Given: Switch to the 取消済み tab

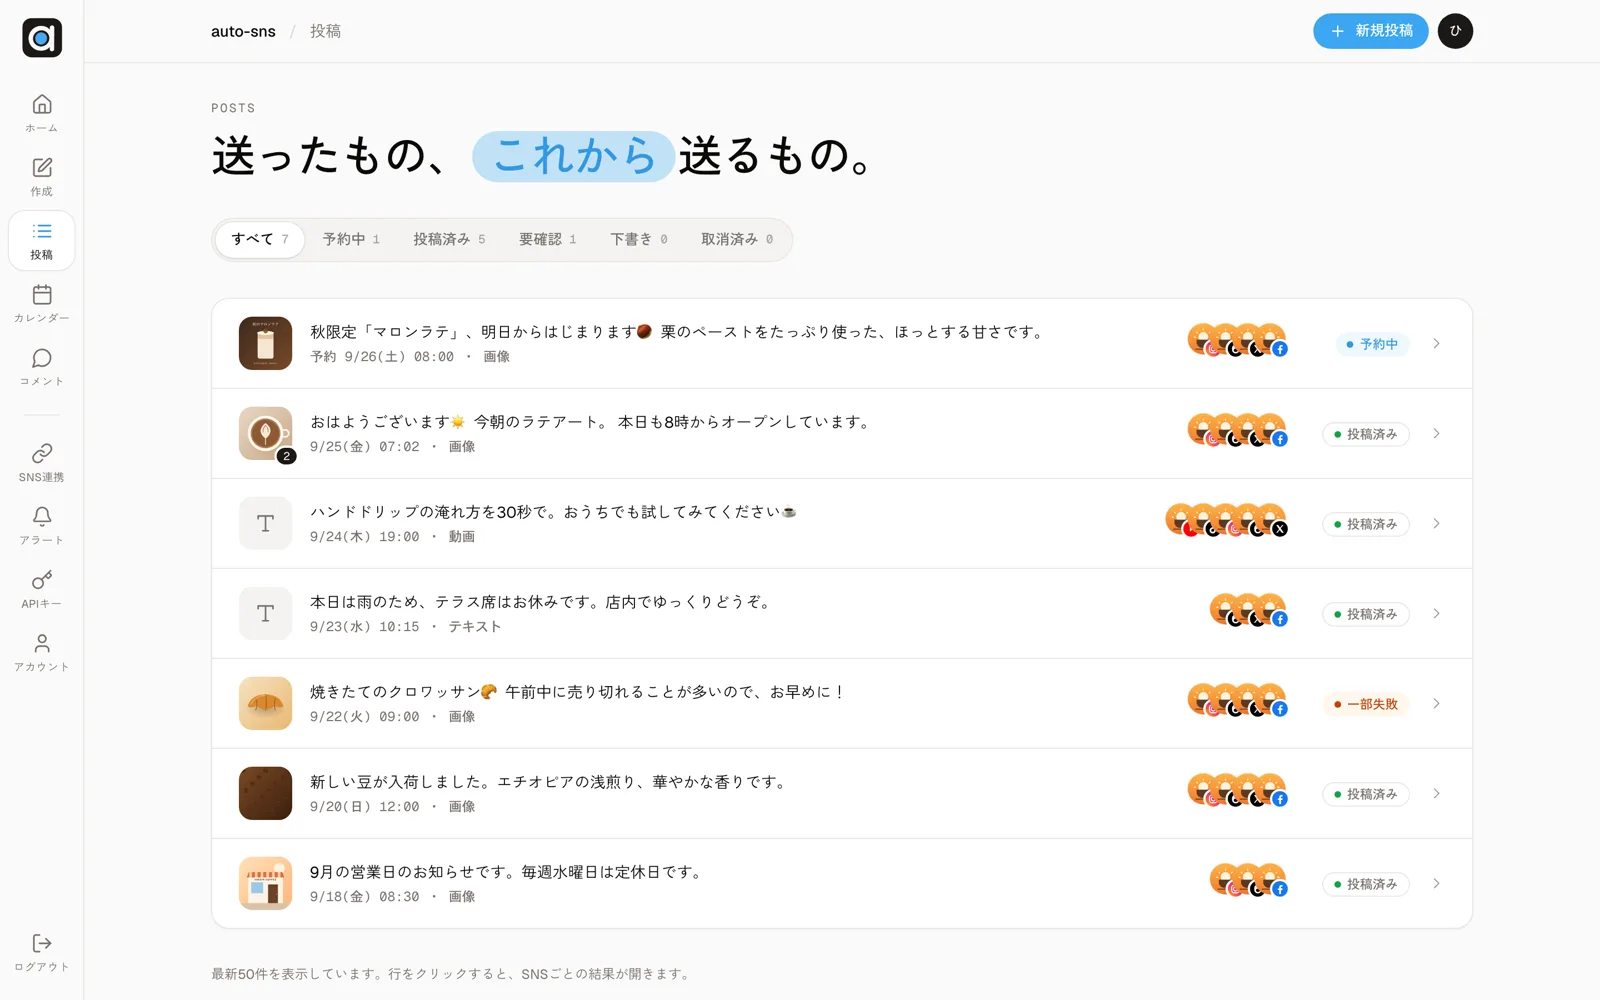Looking at the screenshot, I should coord(737,239).
